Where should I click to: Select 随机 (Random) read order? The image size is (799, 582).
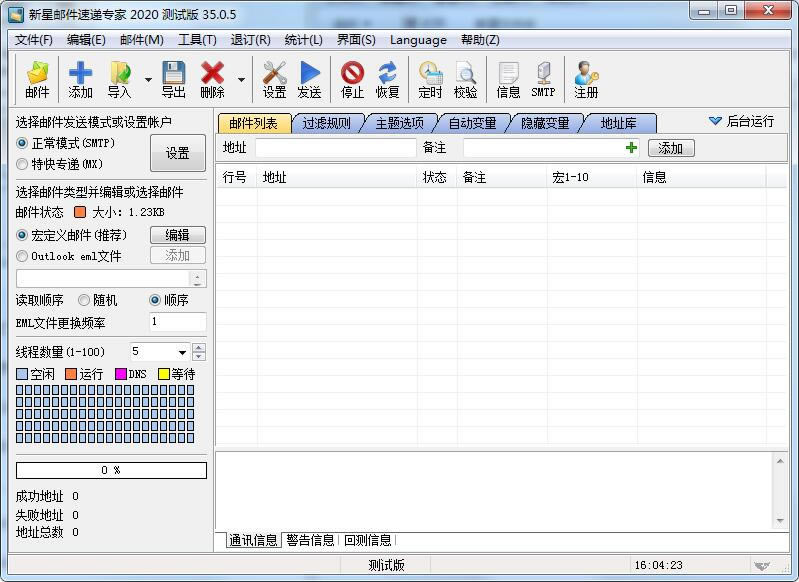pyautogui.click(x=84, y=300)
